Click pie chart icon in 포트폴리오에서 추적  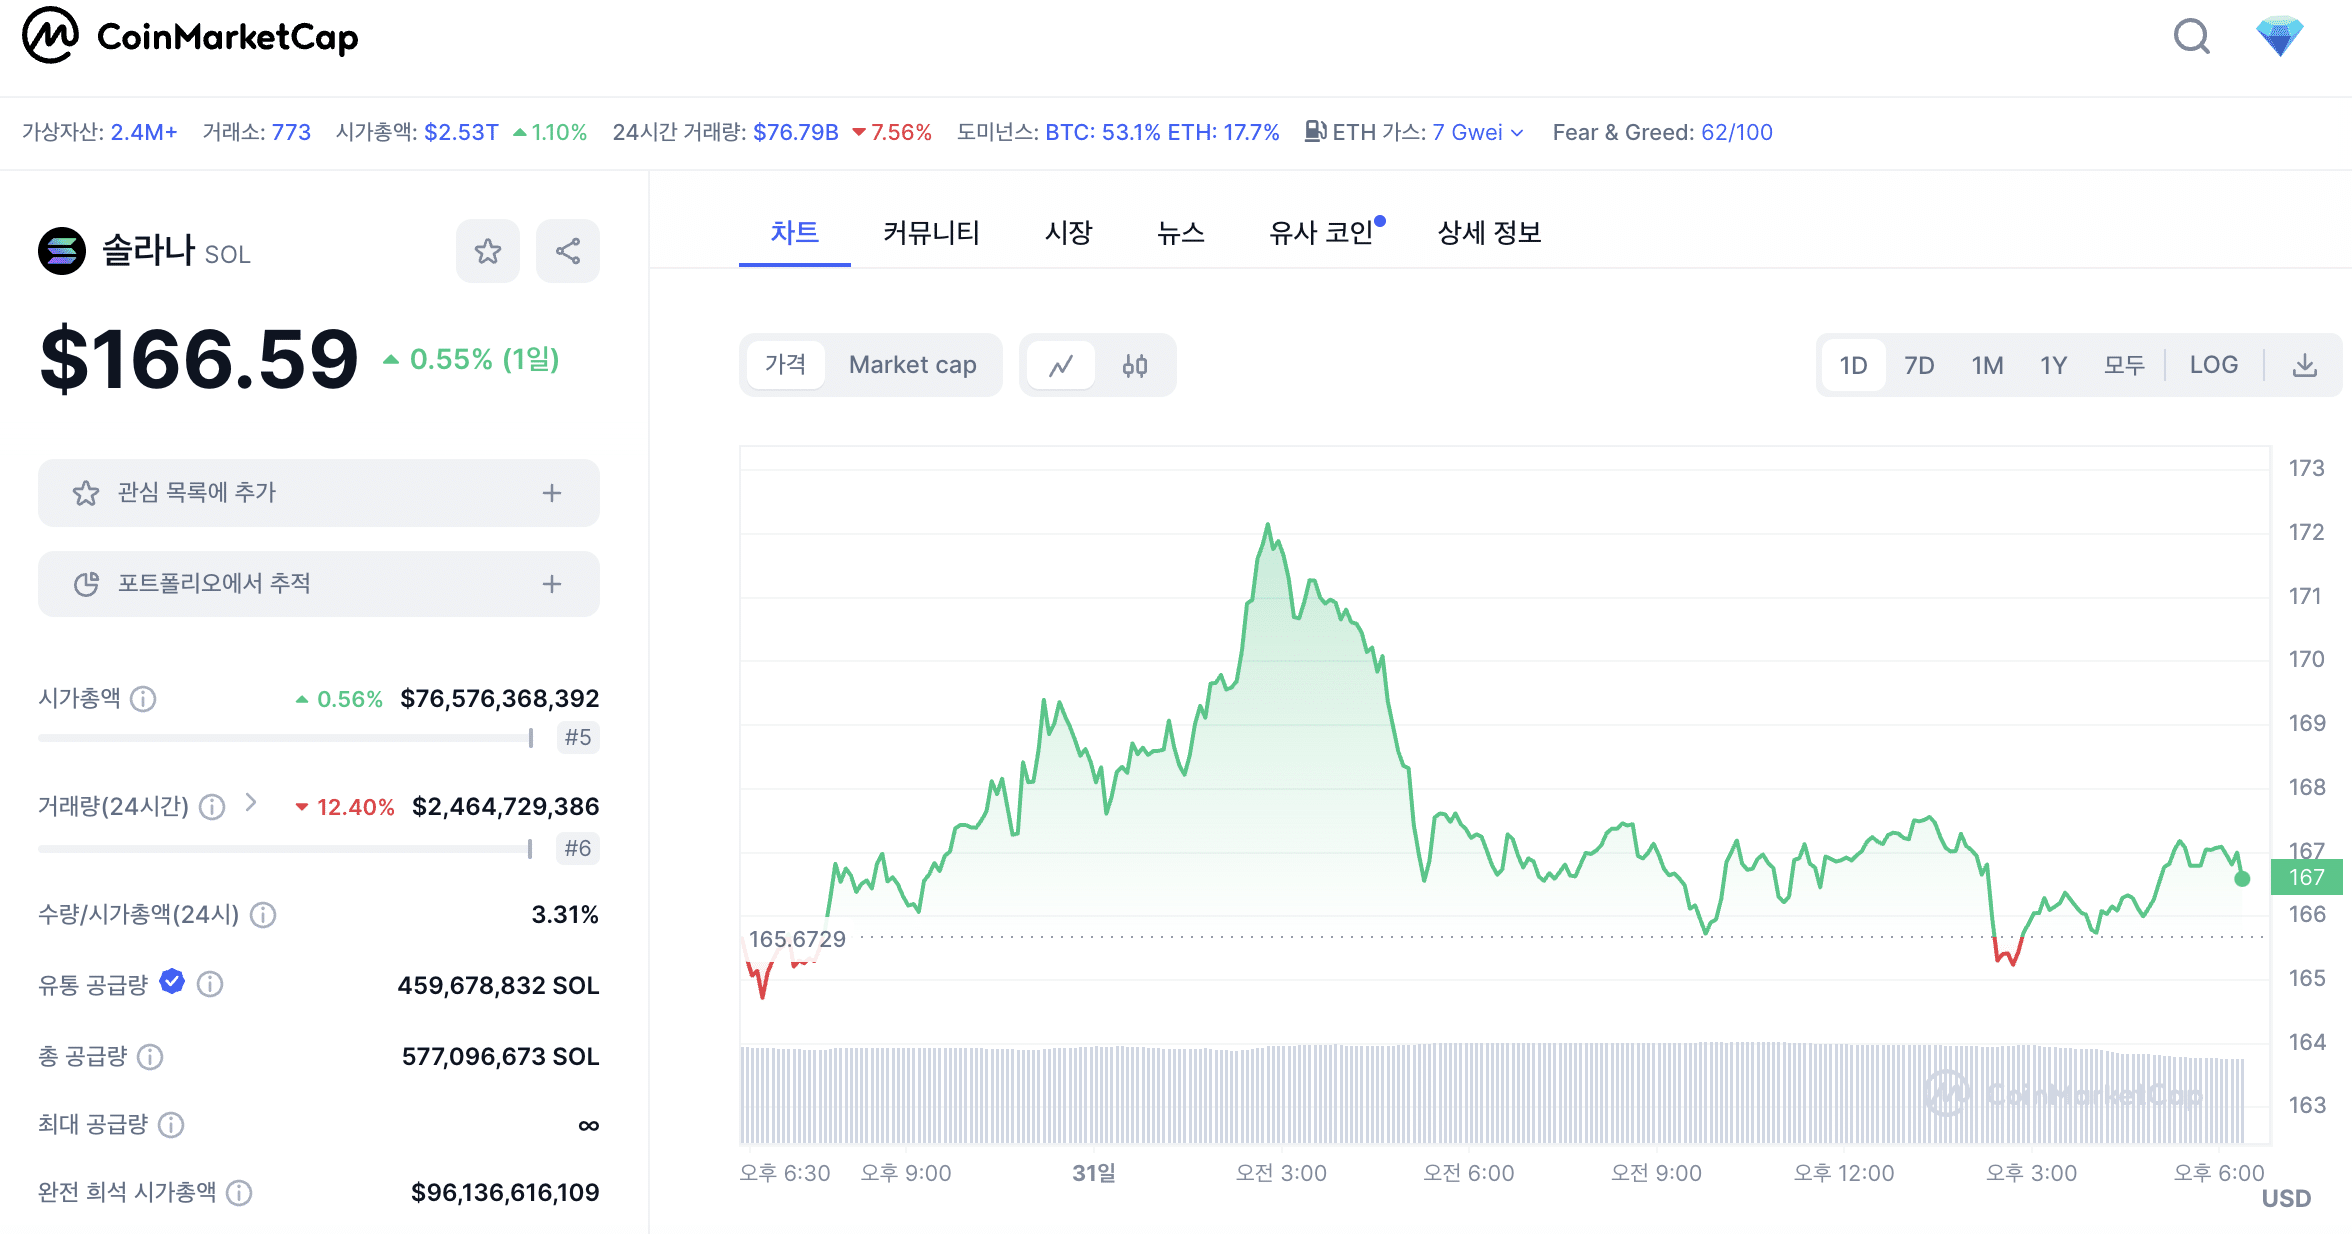pos(87,584)
